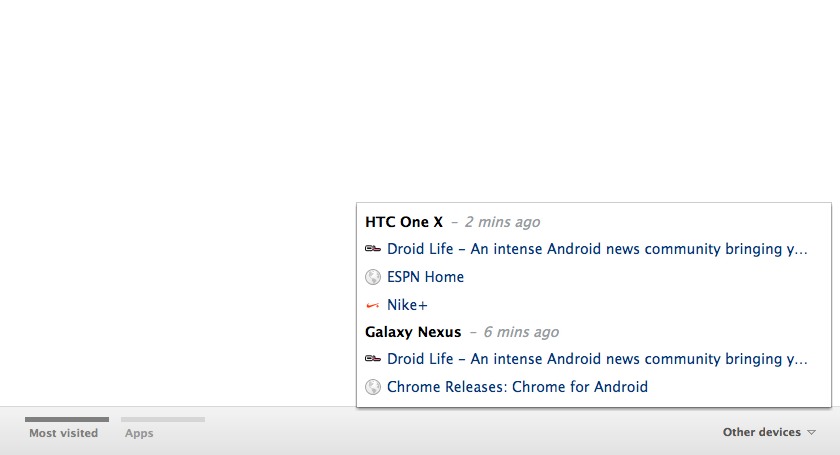840x455 pixels.
Task: Click the Nike swoosh favicon
Action: tap(373, 305)
